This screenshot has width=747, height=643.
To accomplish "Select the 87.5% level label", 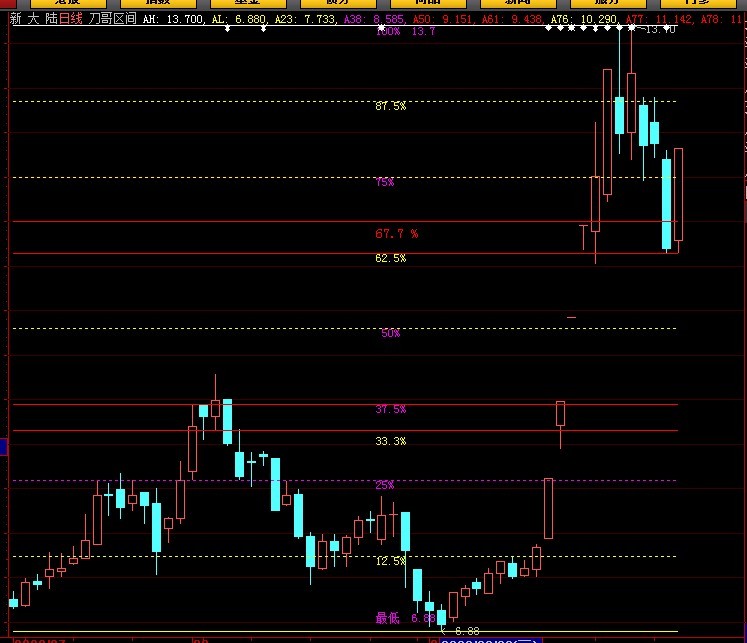I will click(x=391, y=106).
